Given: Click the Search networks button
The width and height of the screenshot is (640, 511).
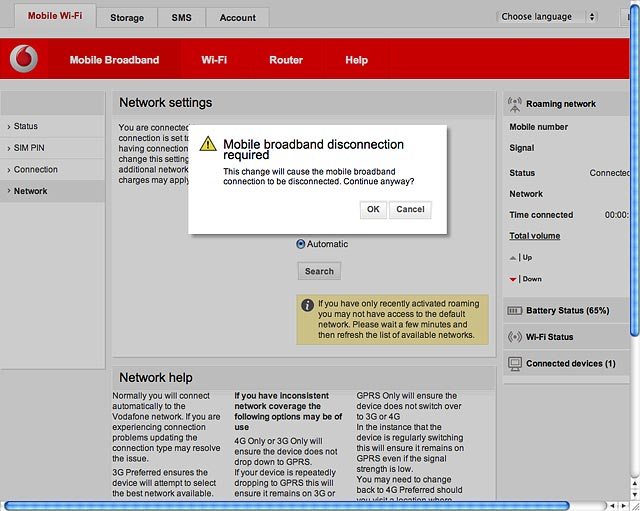Looking at the screenshot, I should 319,271.
